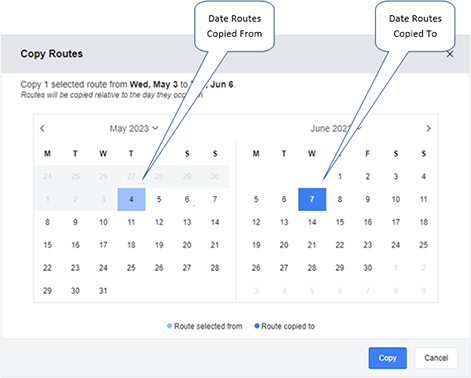Click the 'Route selected from' legend label
This screenshot has height=378, width=471.
[x=208, y=326]
